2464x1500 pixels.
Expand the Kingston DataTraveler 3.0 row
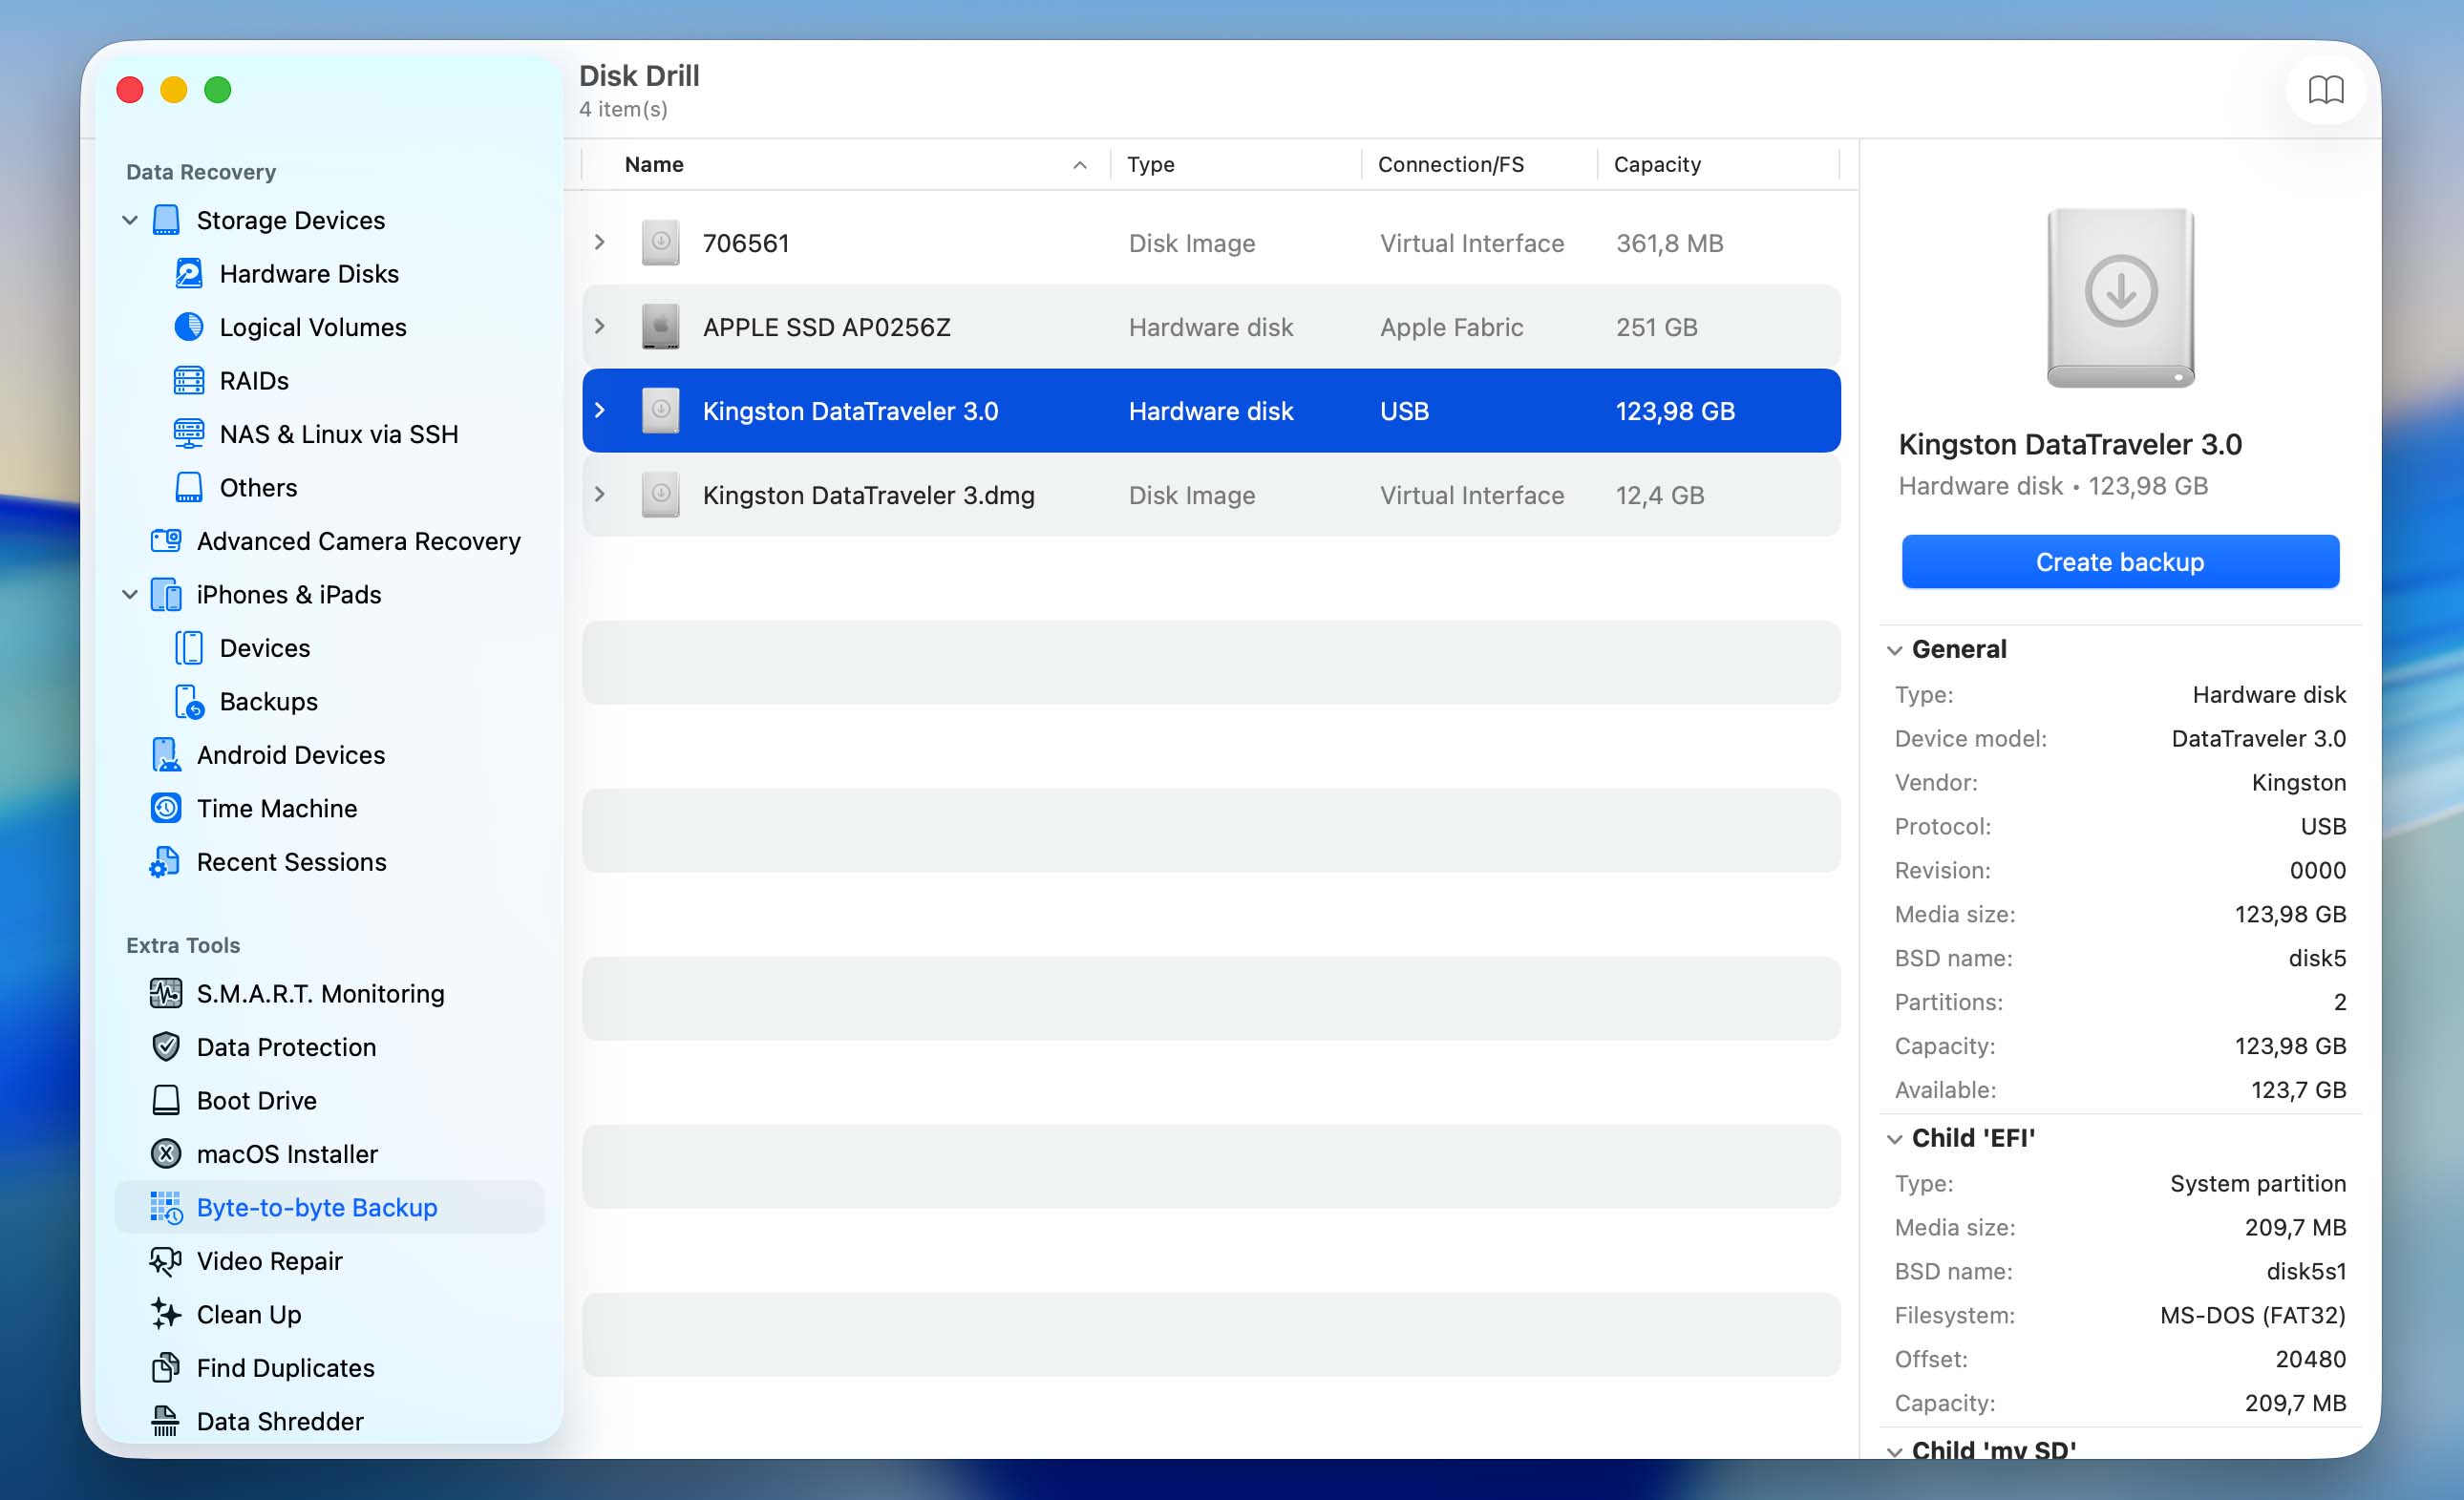[600, 411]
